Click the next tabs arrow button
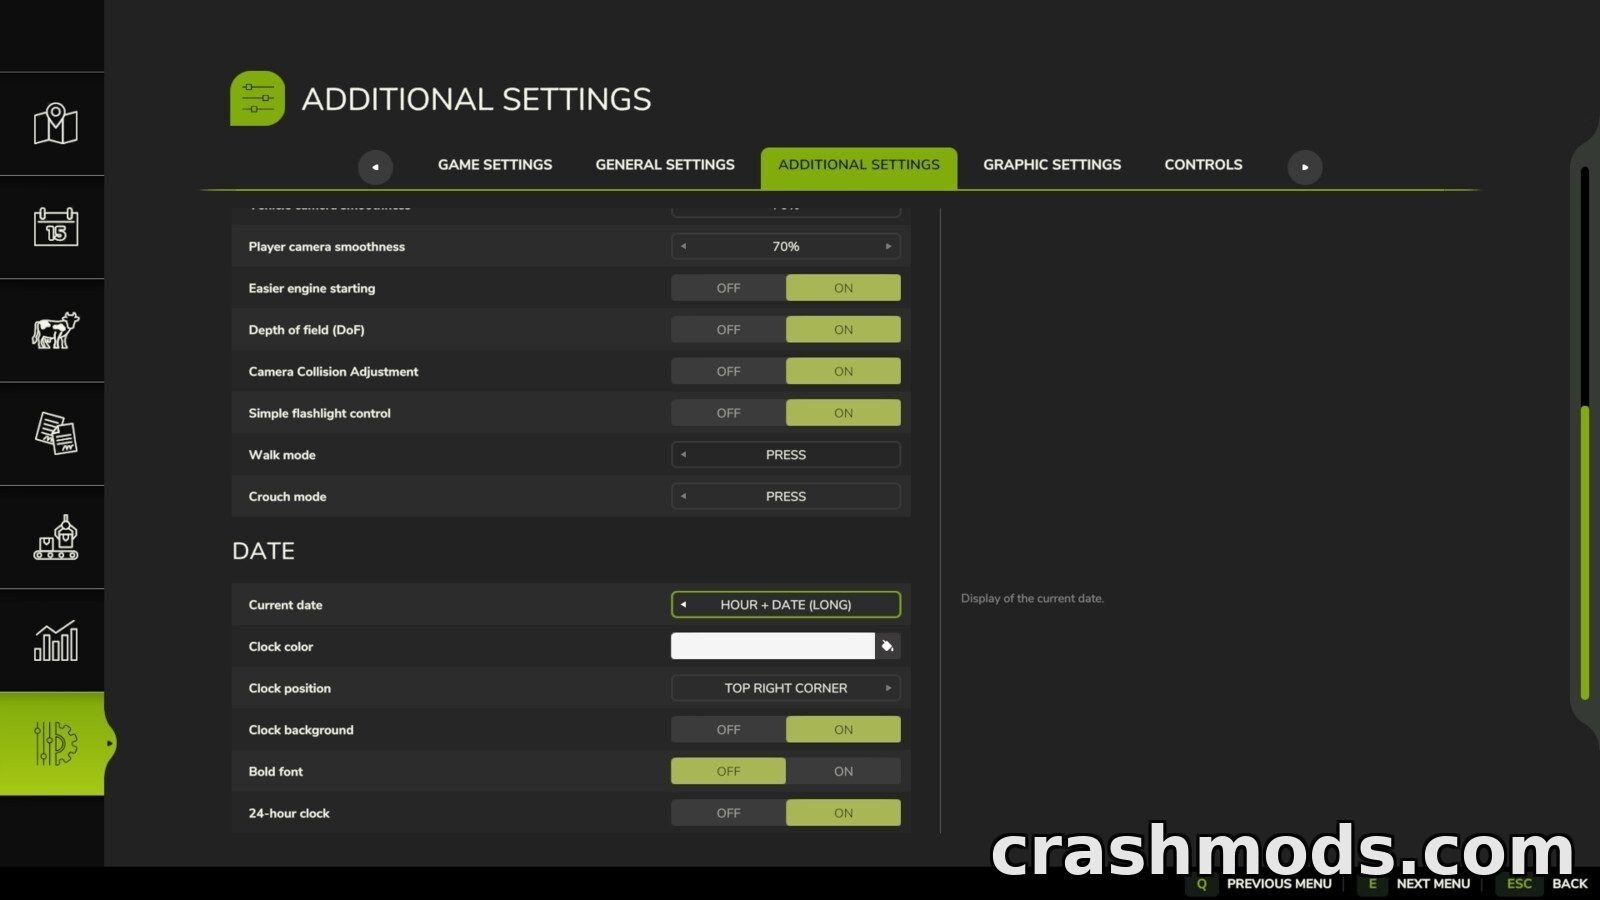 (x=1304, y=167)
